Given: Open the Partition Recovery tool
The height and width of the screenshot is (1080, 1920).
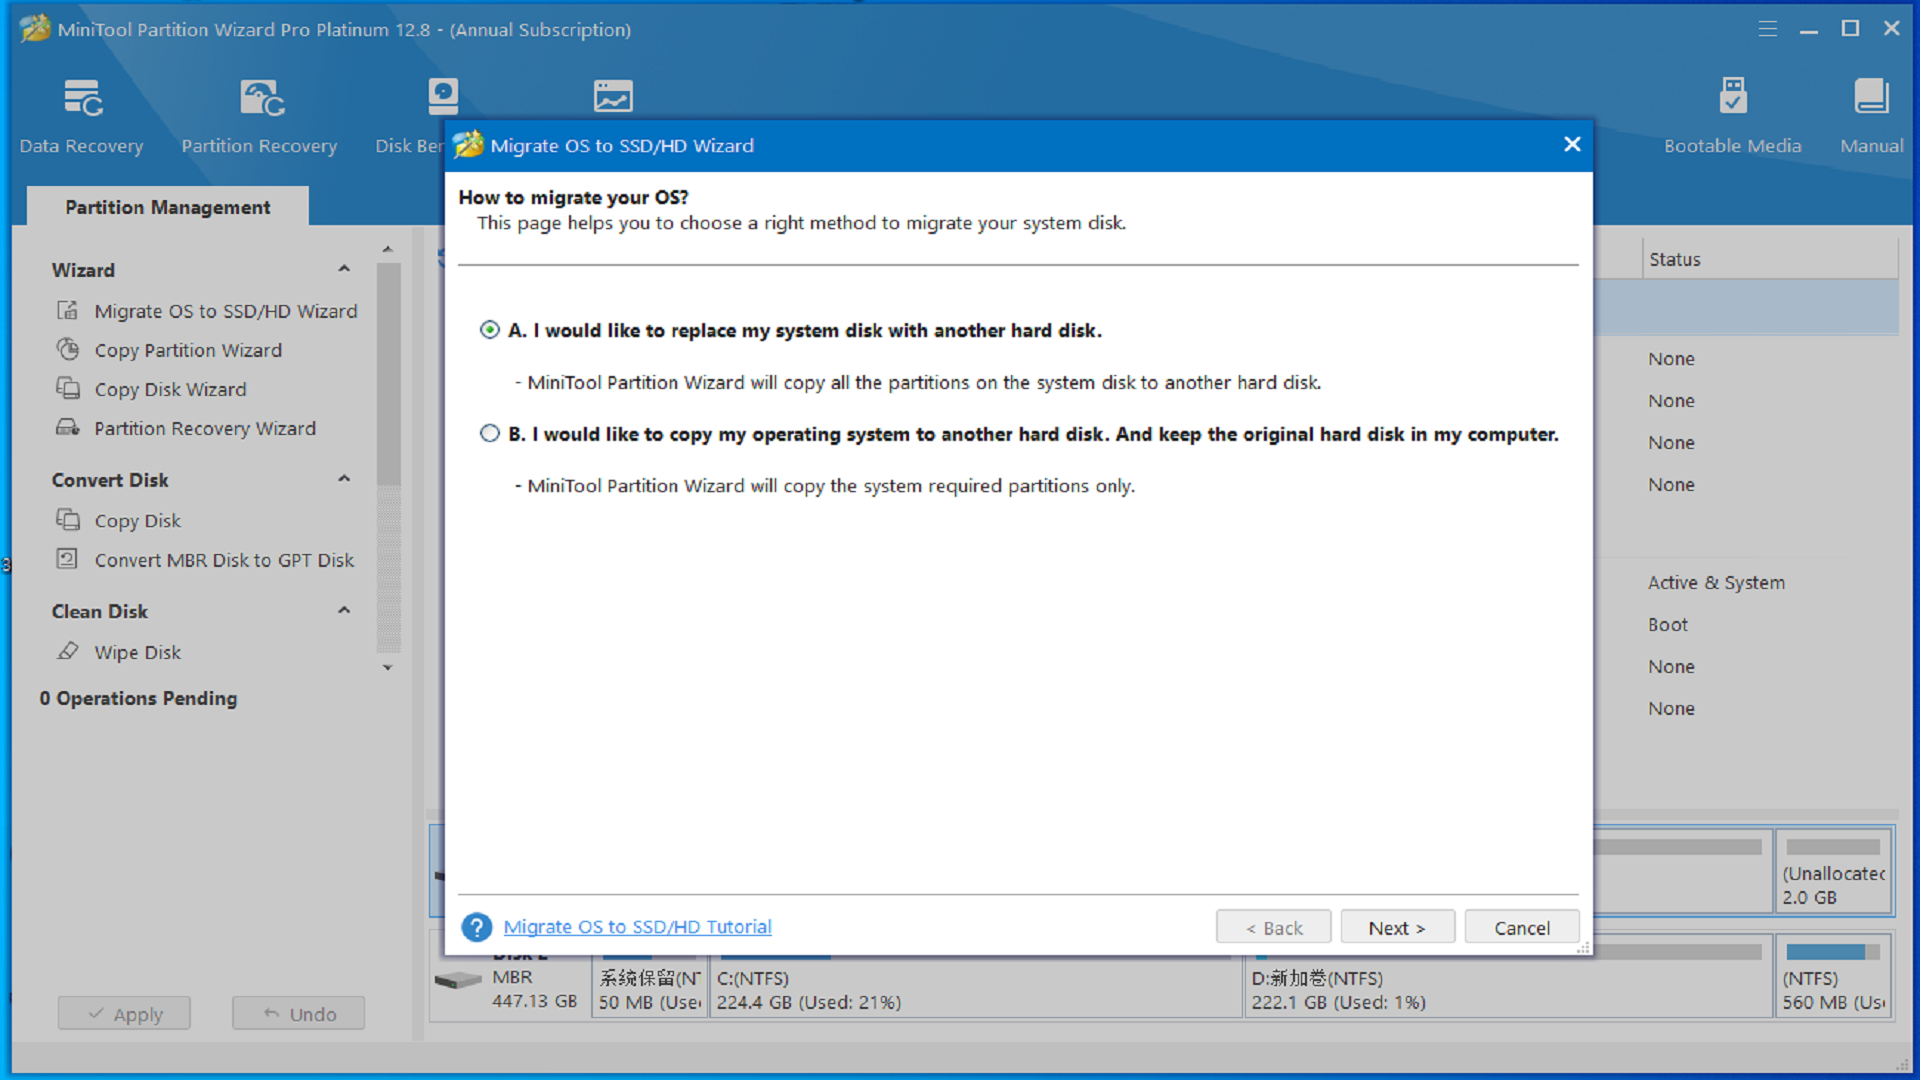Looking at the screenshot, I should pos(258,113).
